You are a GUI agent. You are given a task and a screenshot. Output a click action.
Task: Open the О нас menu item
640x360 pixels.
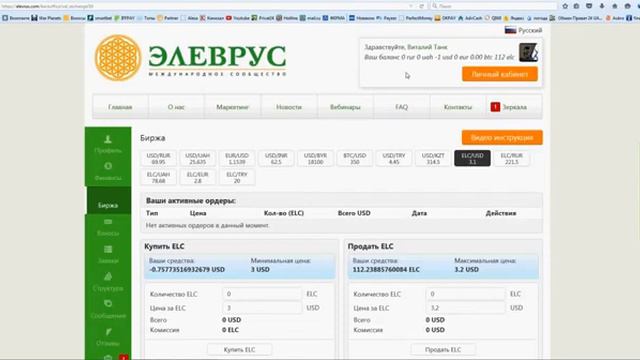(176, 107)
